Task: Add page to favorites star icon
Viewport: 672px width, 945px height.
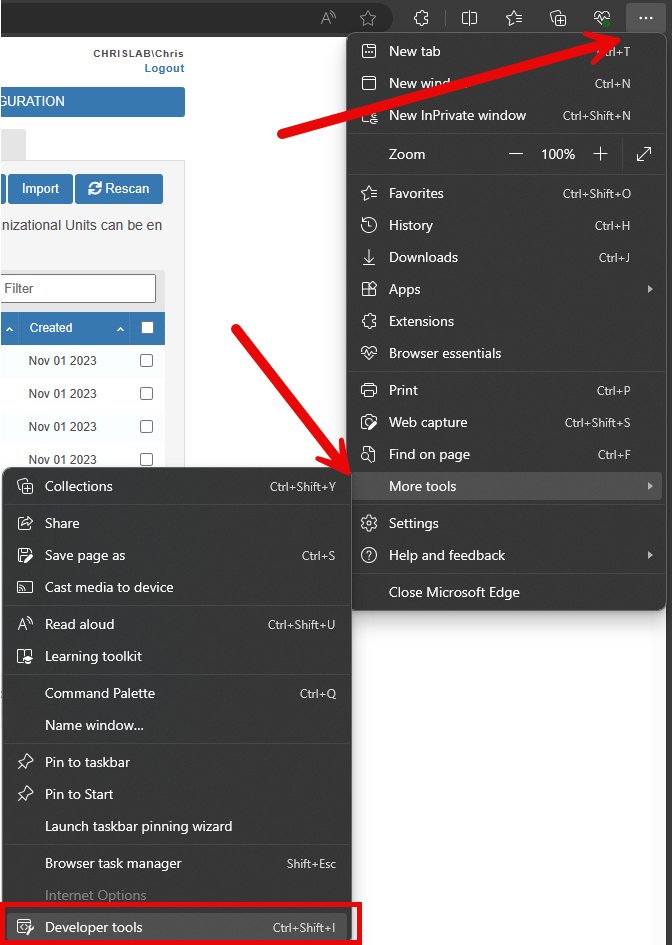Action: (x=368, y=18)
